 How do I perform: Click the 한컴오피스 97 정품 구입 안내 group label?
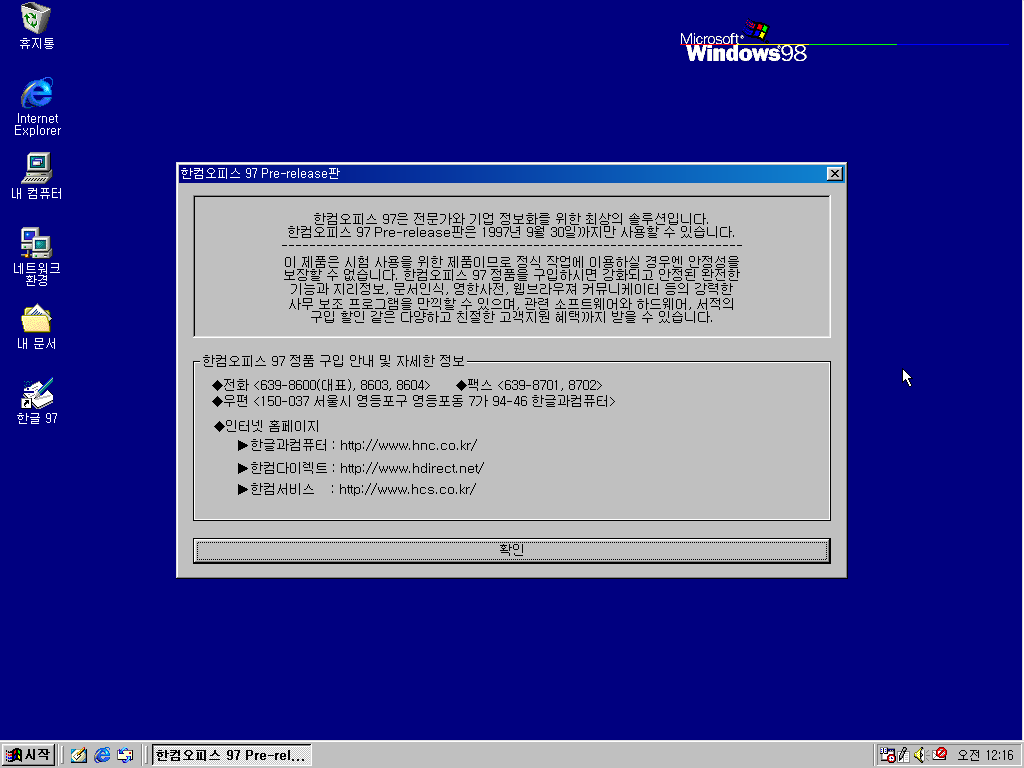[333, 361]
